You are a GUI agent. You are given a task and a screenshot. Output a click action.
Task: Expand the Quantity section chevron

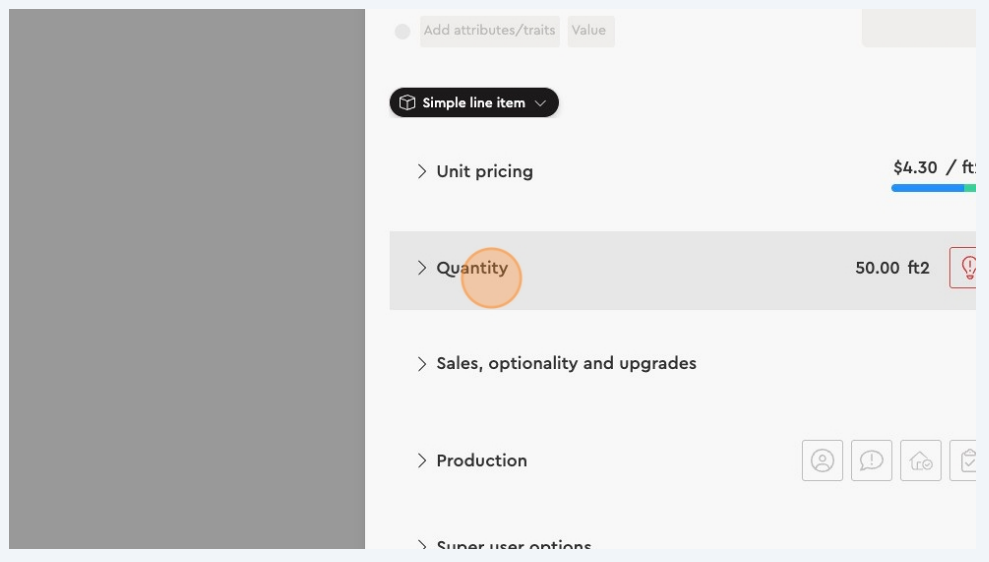point(422,268)
